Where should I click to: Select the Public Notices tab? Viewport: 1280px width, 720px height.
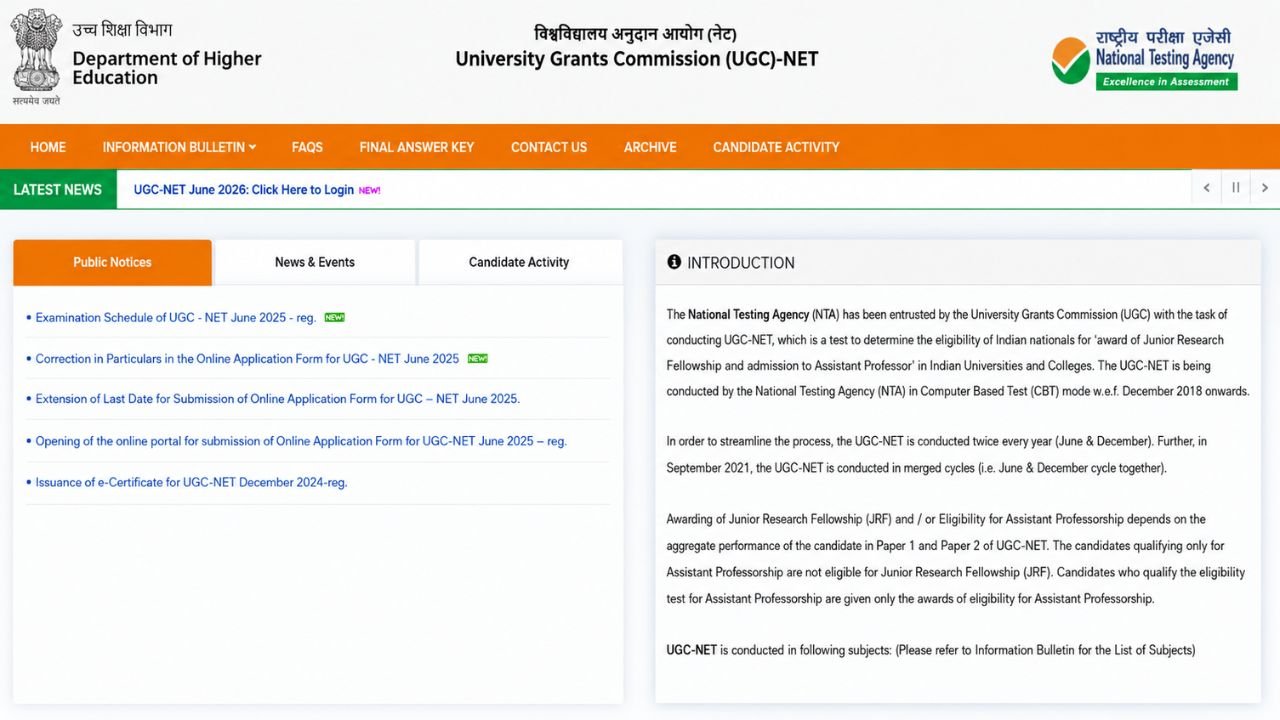[112, 262]
